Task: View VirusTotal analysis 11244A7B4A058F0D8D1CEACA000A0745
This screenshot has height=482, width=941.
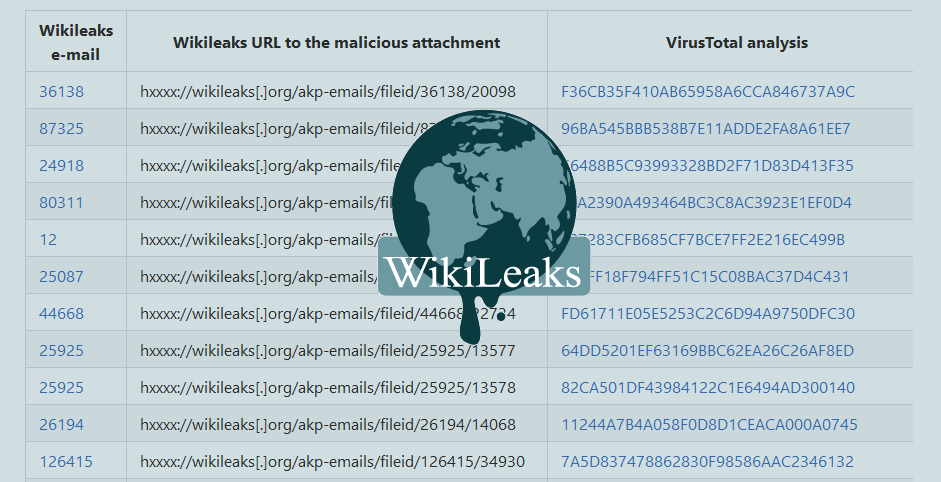Action: click(709, 425)
